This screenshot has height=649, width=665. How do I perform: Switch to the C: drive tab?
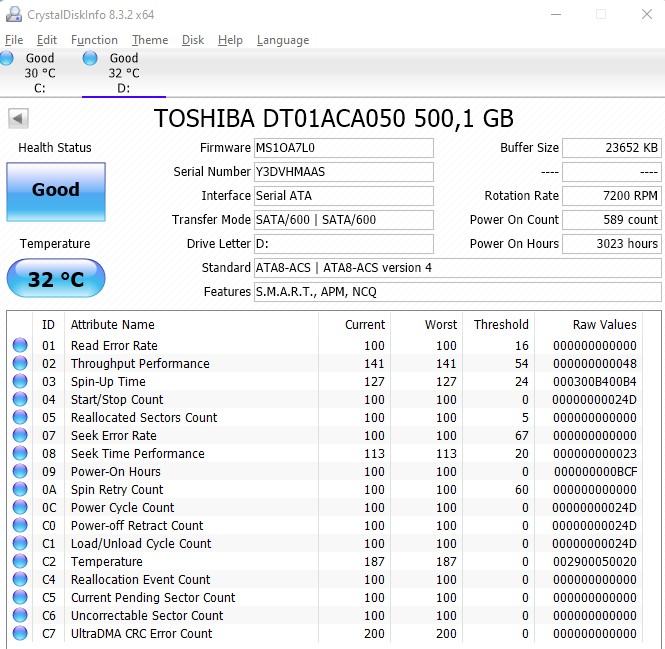[40, 73]
